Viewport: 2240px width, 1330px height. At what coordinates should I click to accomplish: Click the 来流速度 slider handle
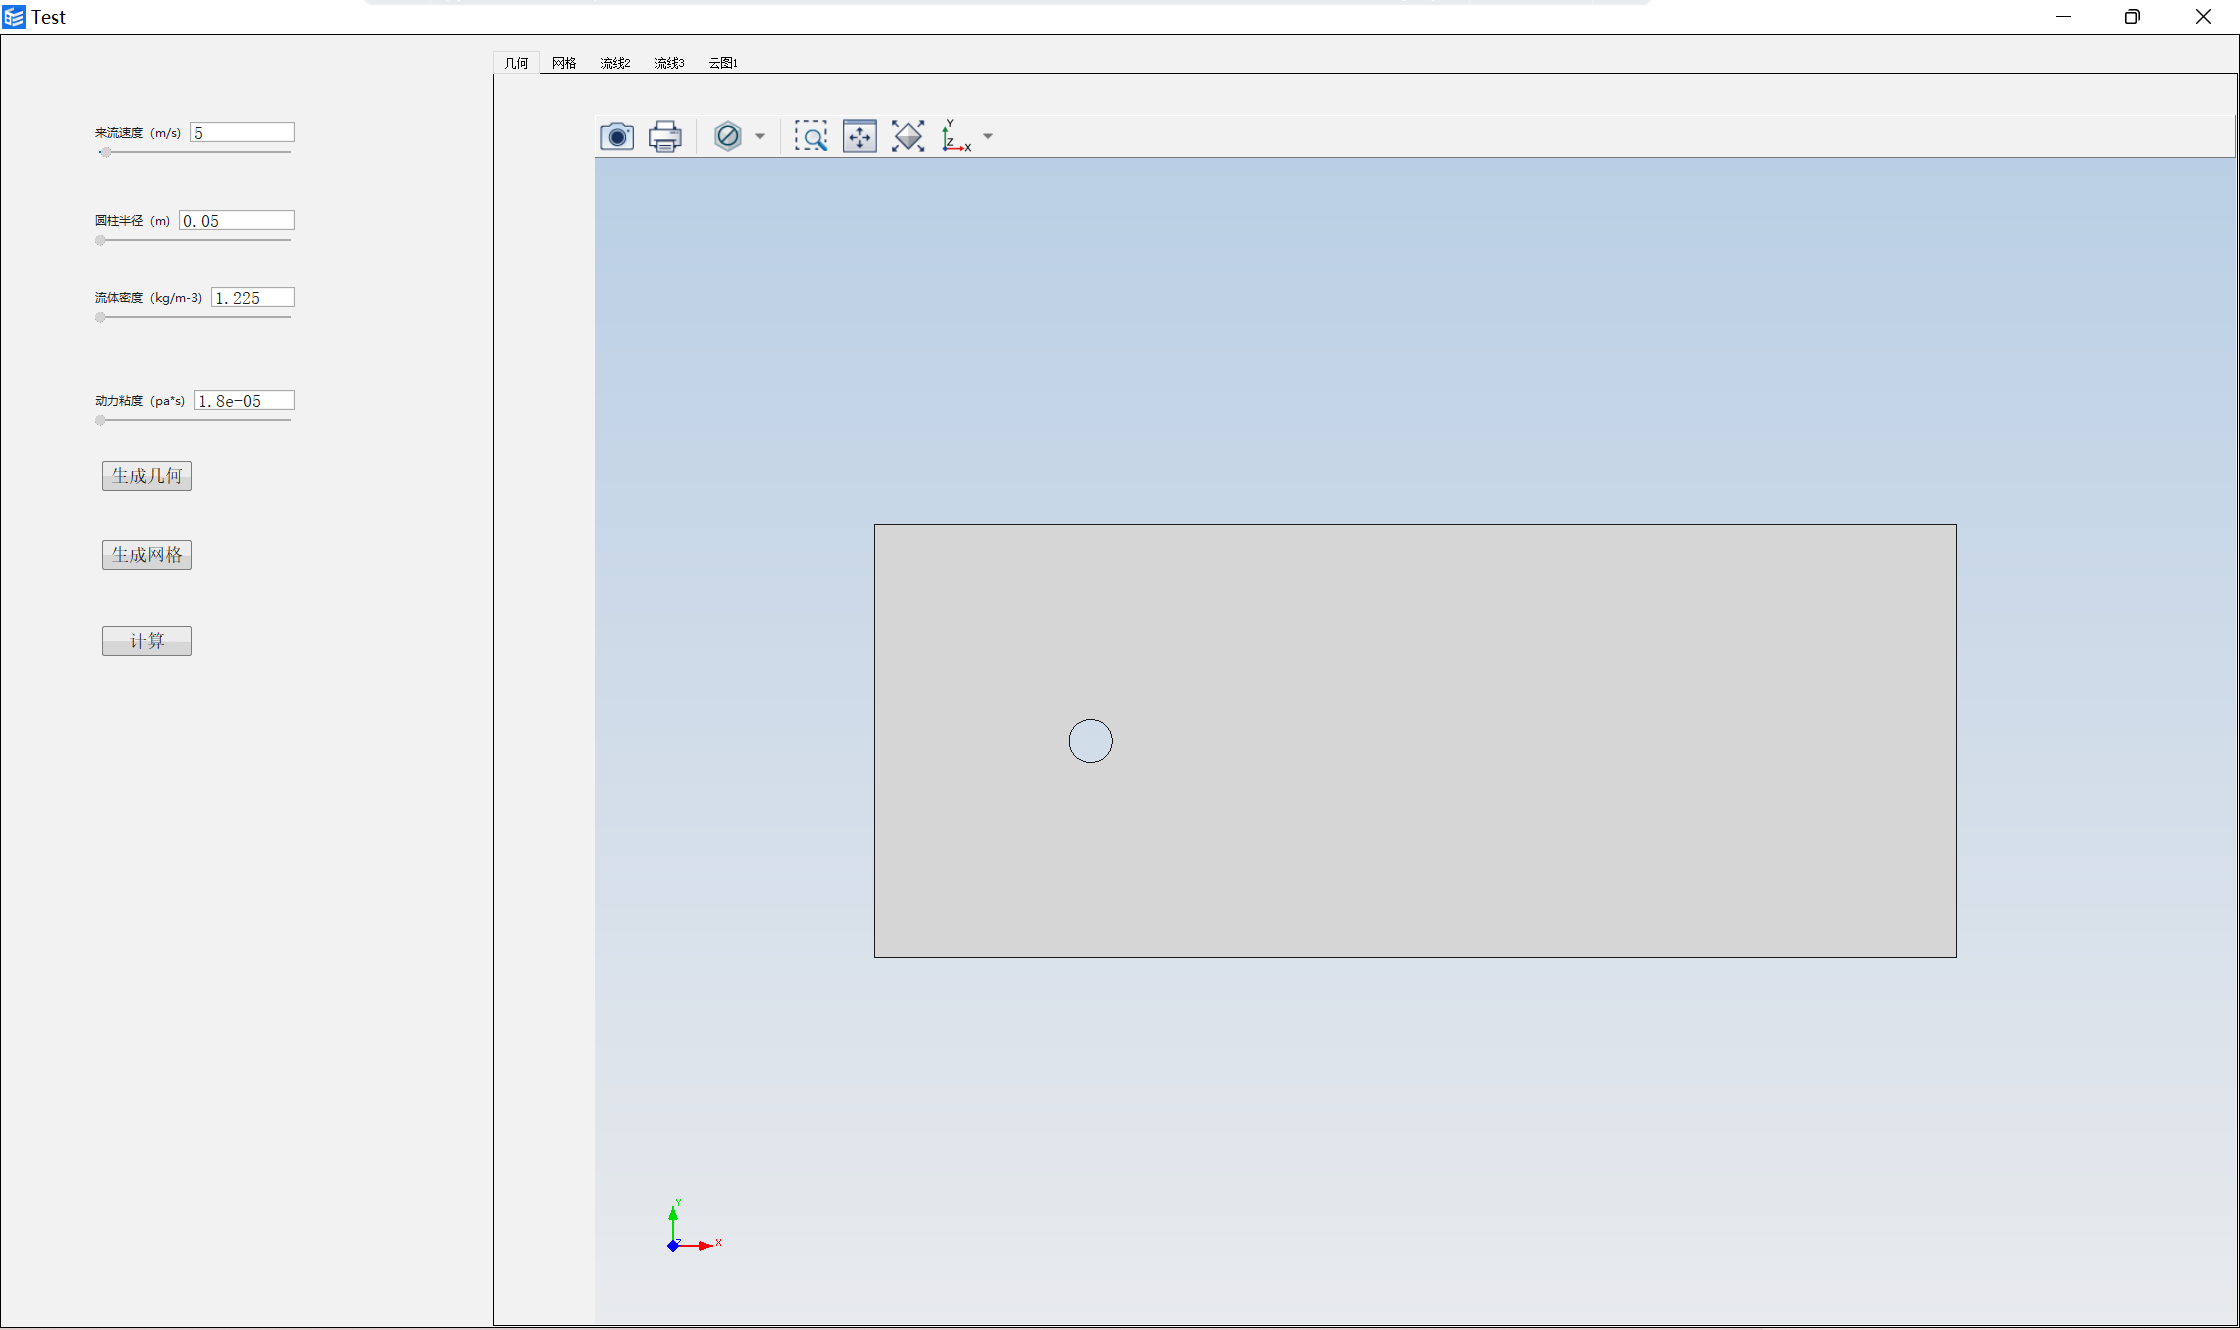click(x=105, y=153)
